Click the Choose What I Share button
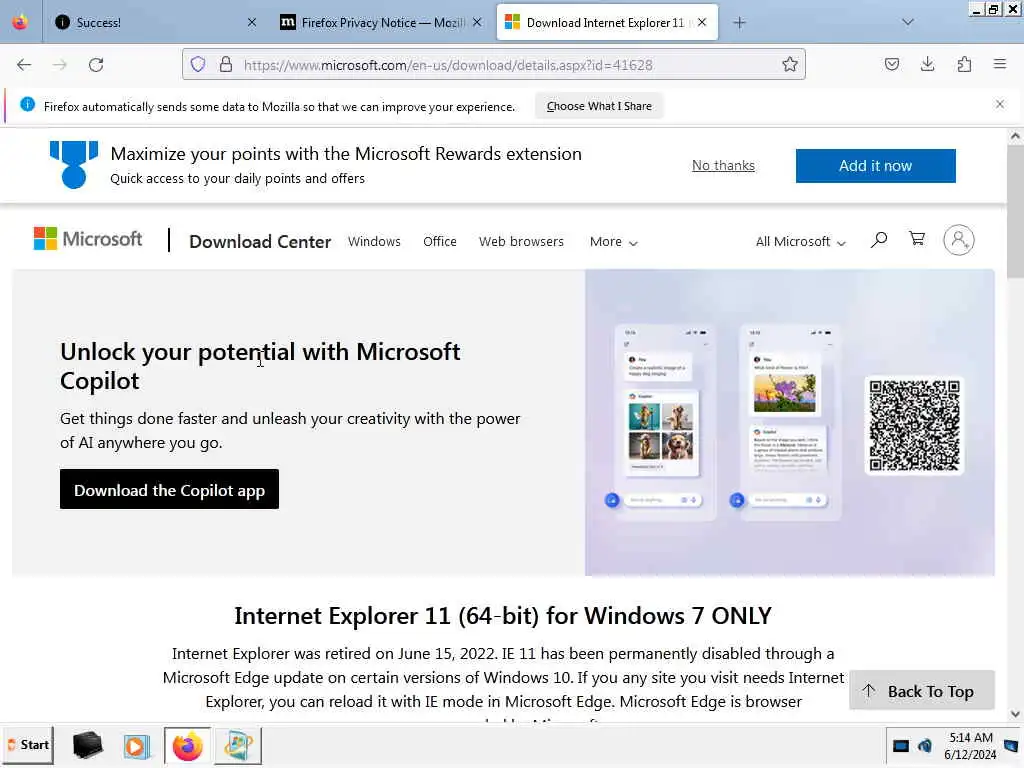This screenshot has width=1024, height=768. click(599, 106)
